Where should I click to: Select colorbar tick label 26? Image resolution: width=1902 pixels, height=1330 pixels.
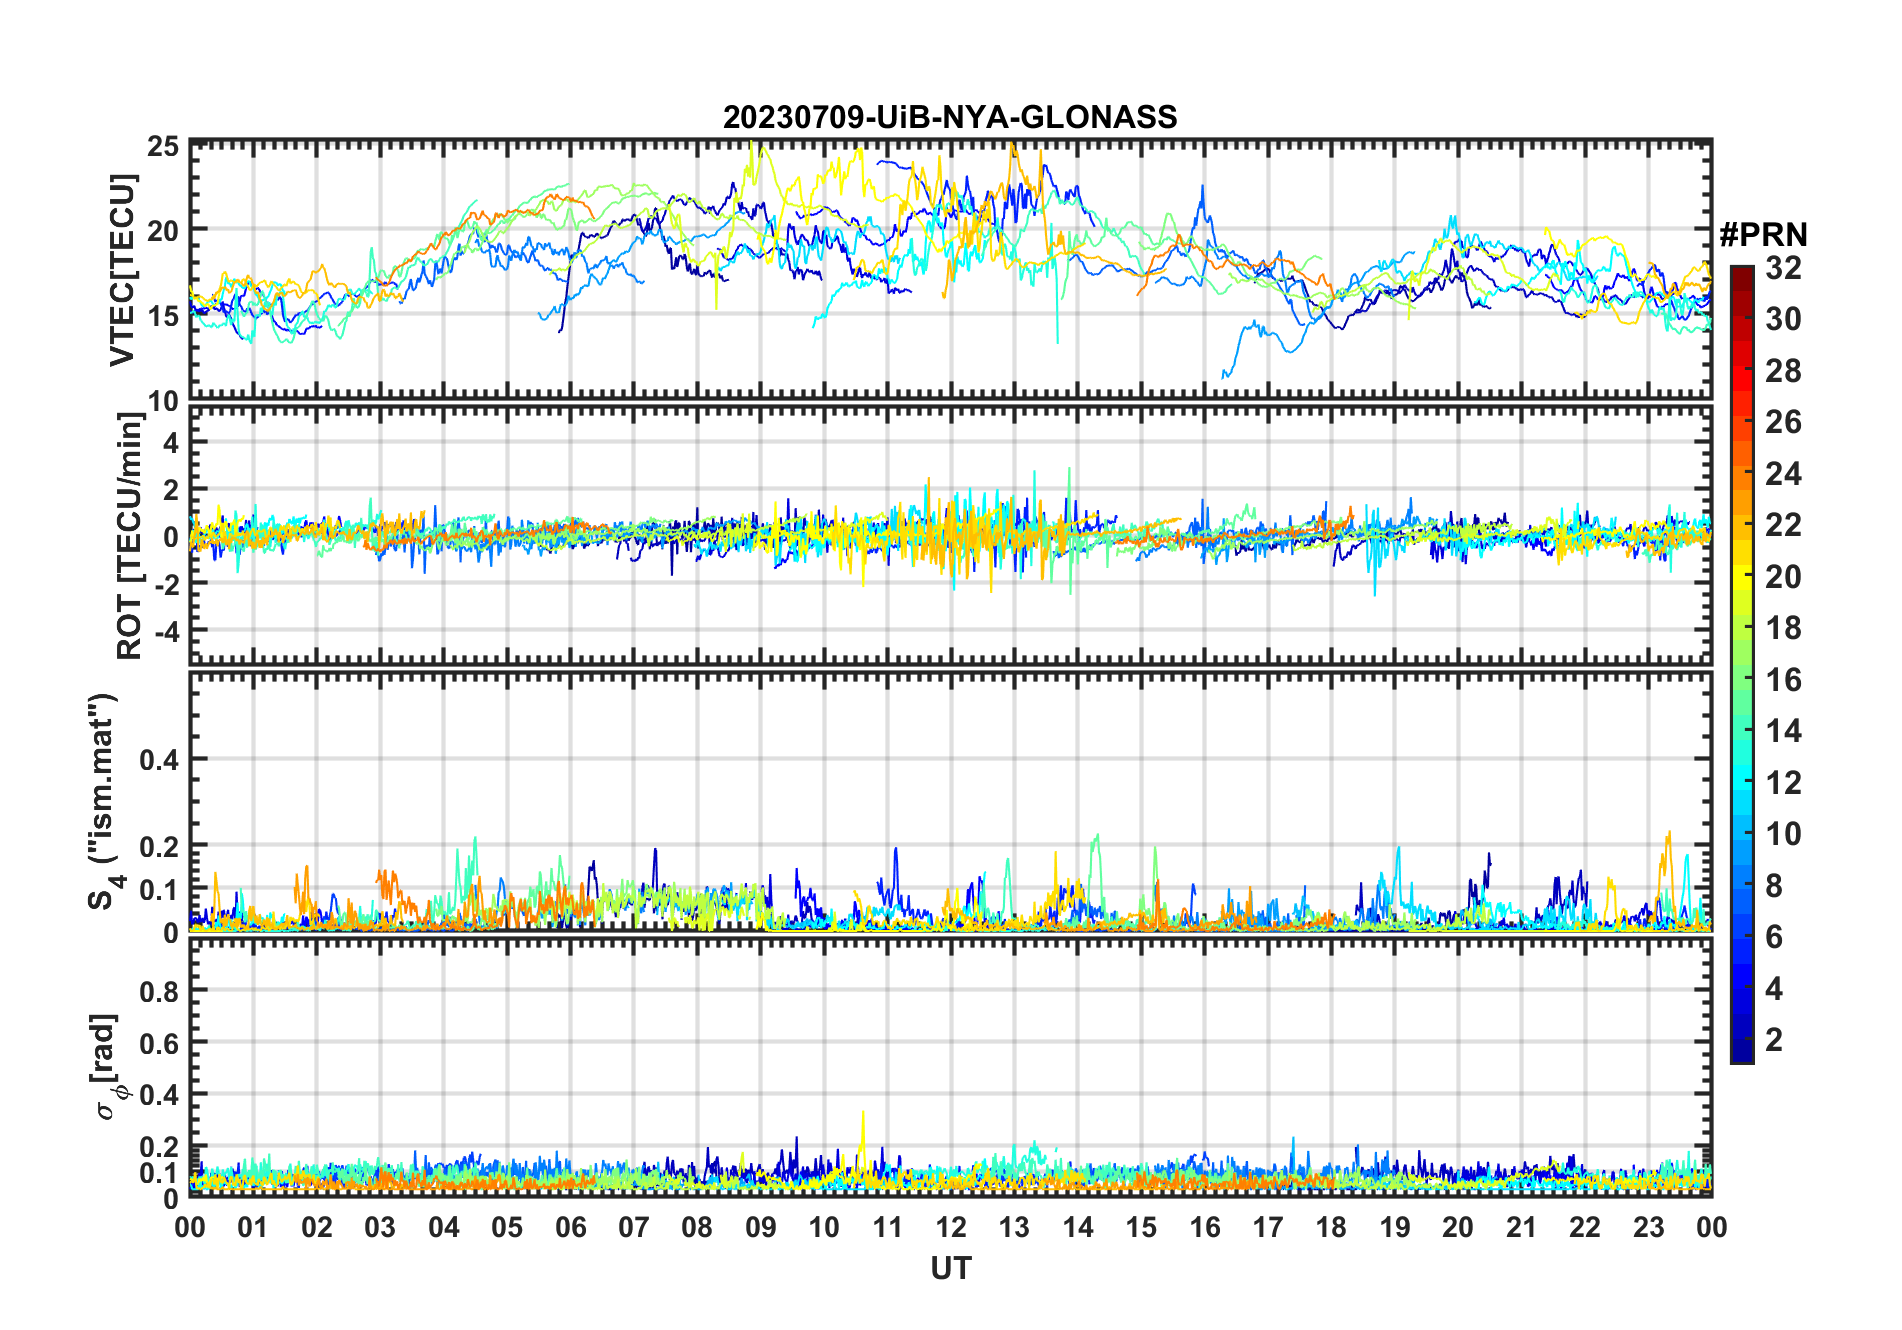click(1783, 422)
